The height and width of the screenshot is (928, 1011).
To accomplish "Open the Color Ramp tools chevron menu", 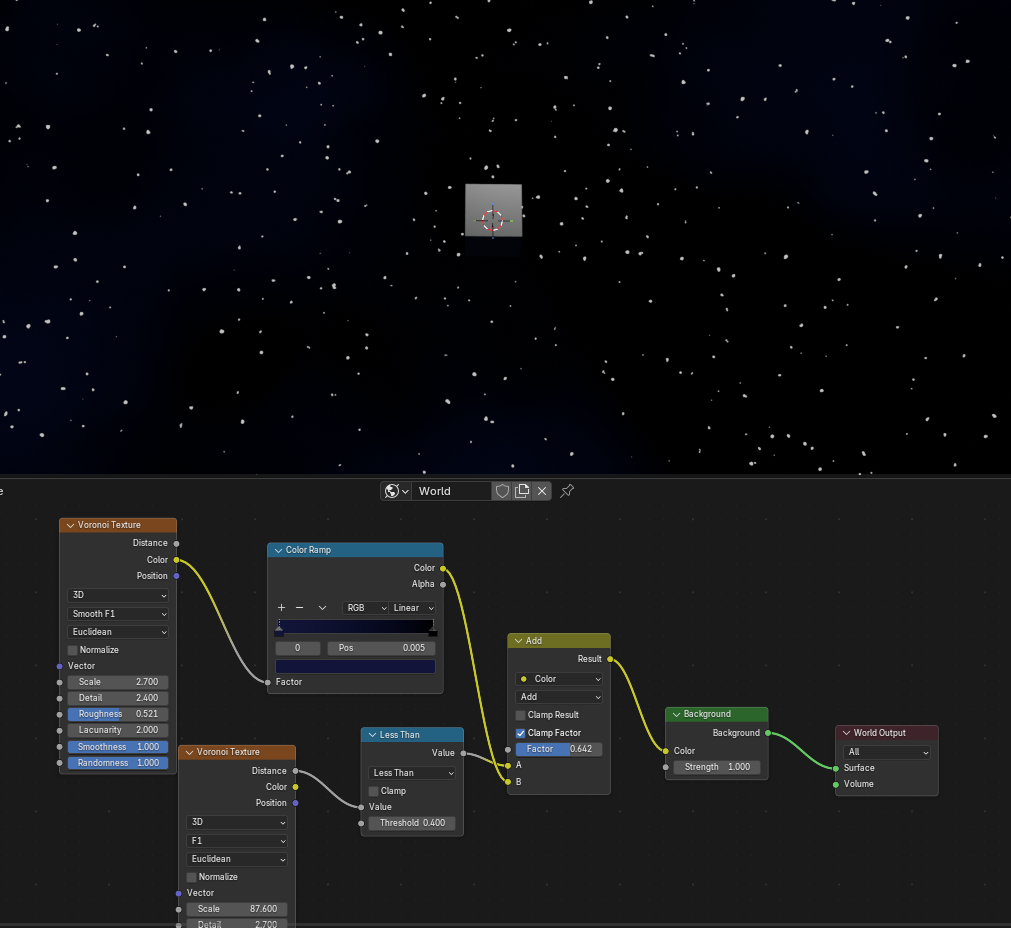I will pos(322,607).
